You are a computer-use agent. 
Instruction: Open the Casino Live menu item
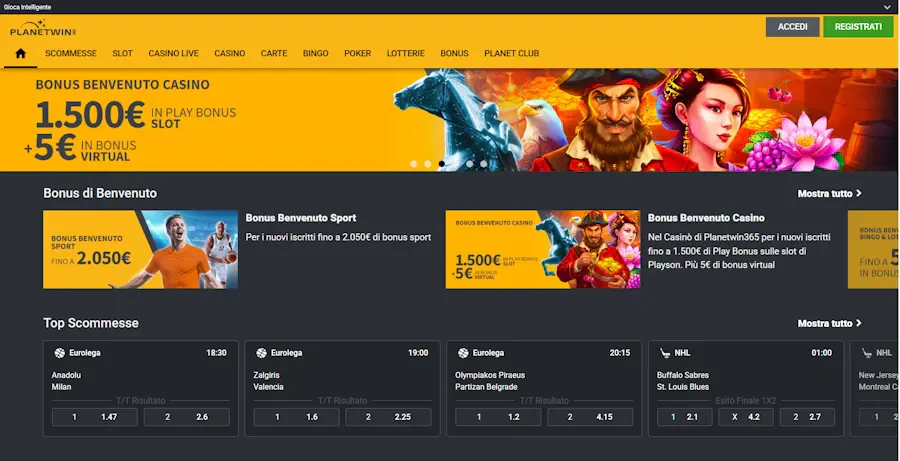click(173, 53)
